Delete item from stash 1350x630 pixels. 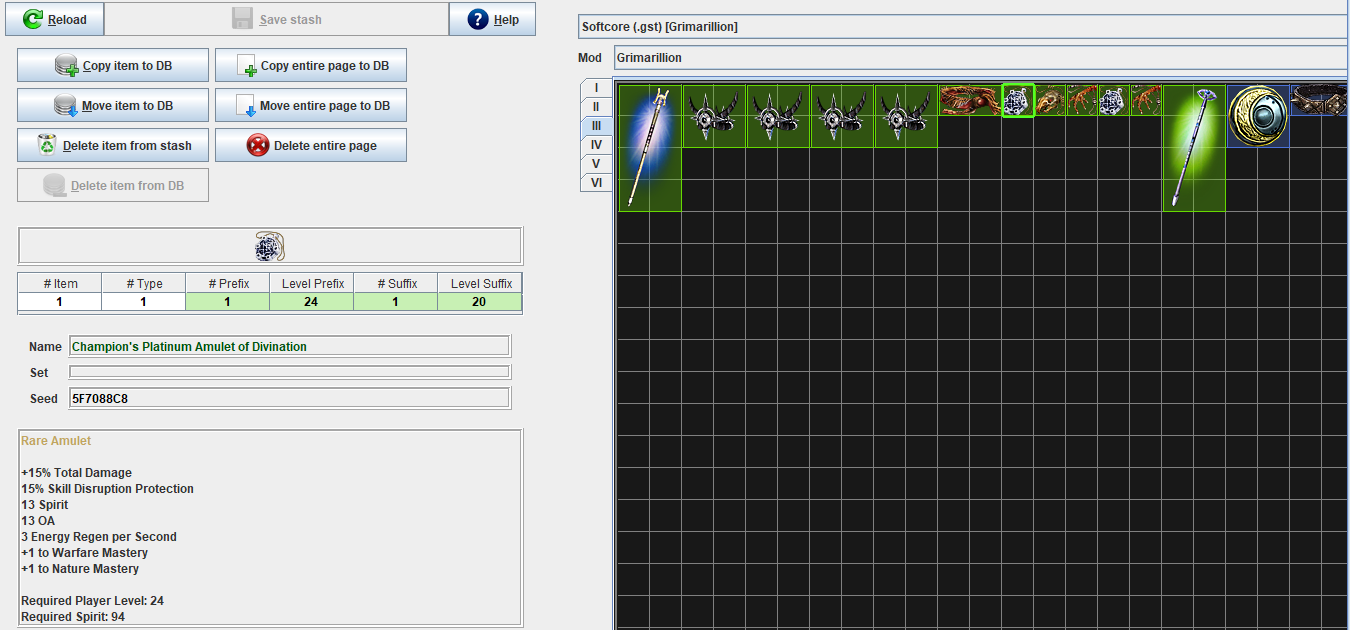point(113,146)
